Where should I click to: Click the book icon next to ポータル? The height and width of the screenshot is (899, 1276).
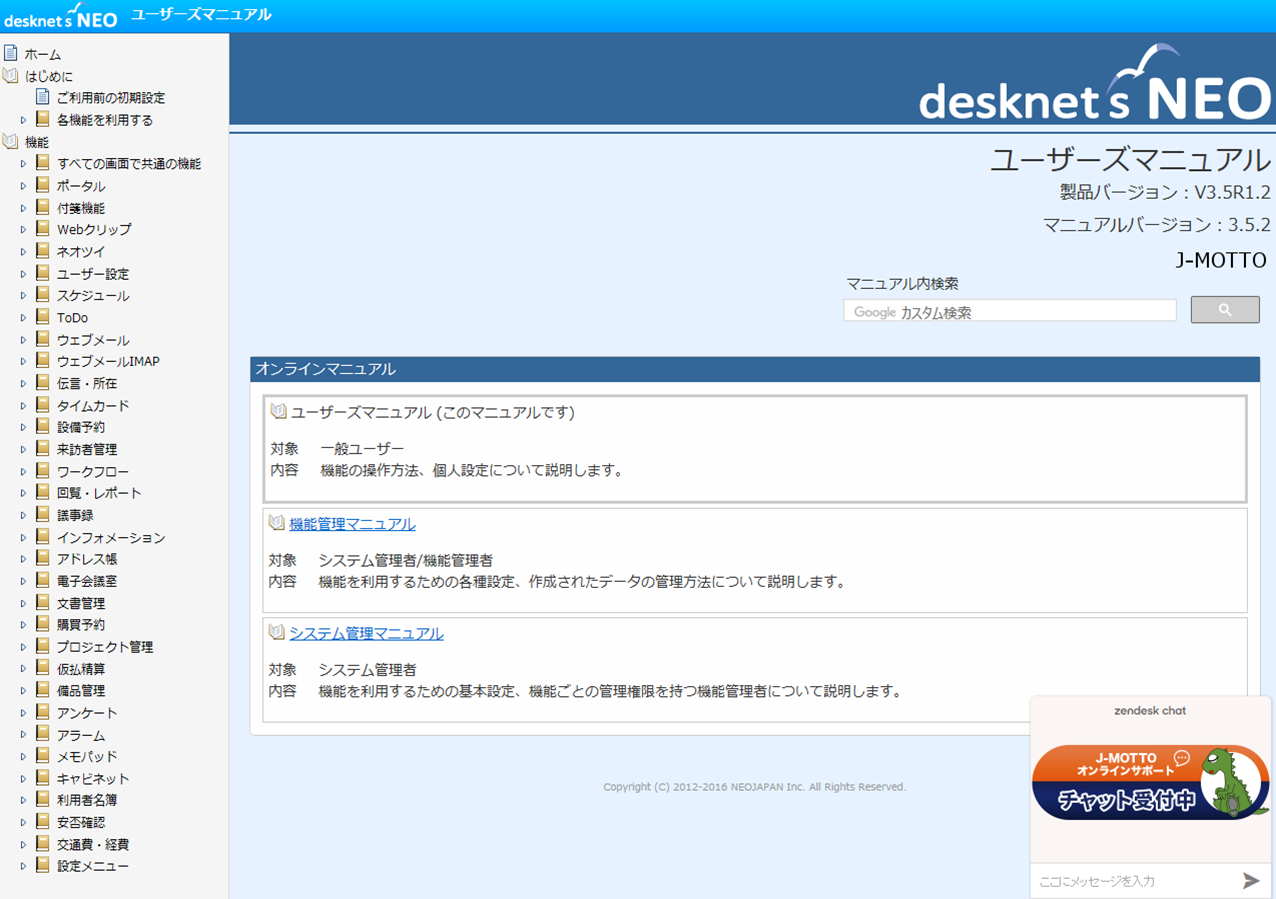42,185
